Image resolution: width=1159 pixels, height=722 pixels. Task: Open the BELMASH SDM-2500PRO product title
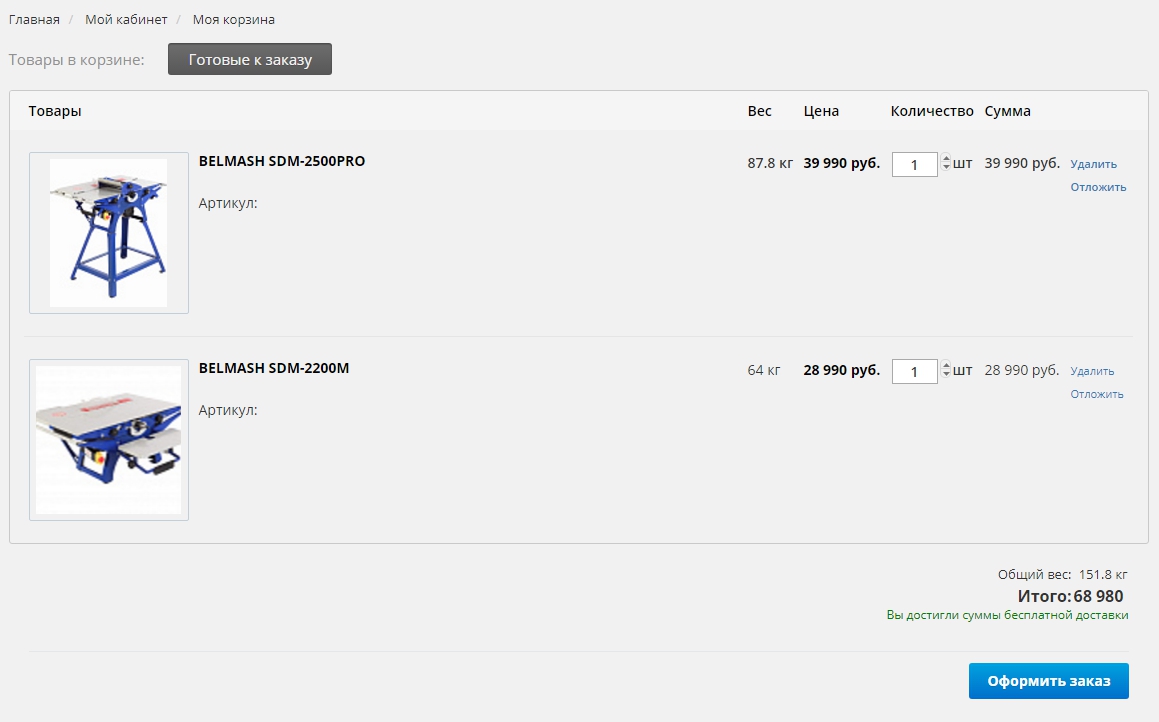pos(282,161)
